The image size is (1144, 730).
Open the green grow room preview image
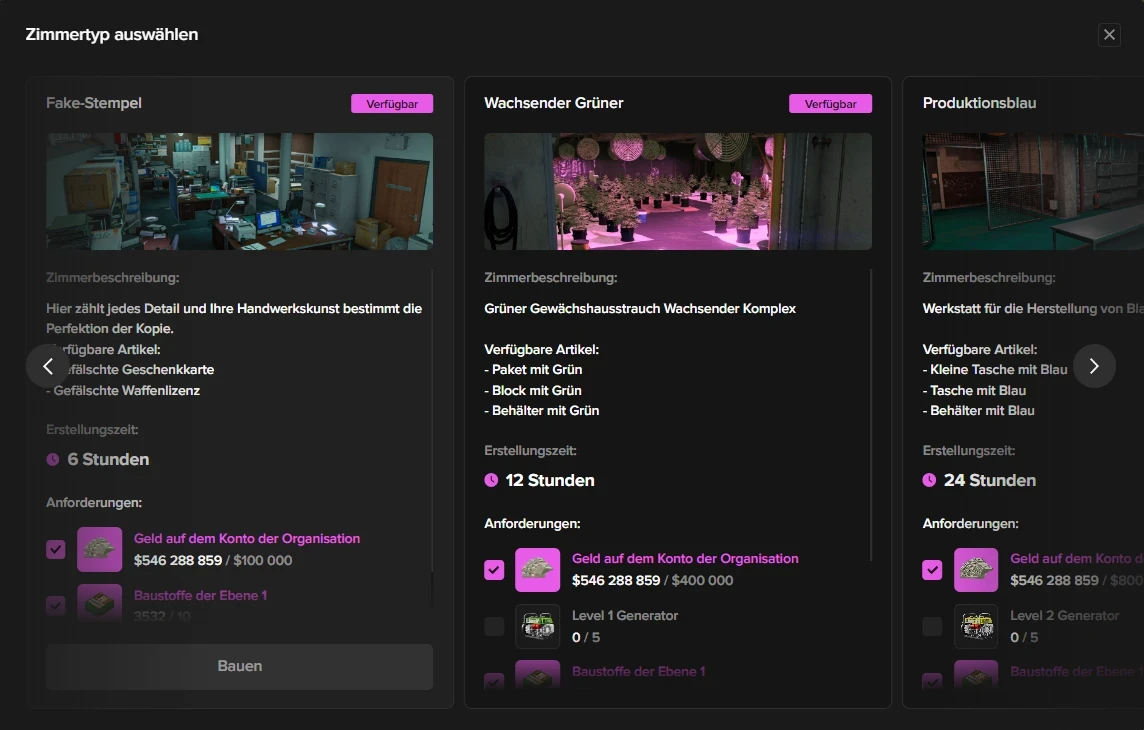[678, 191]
